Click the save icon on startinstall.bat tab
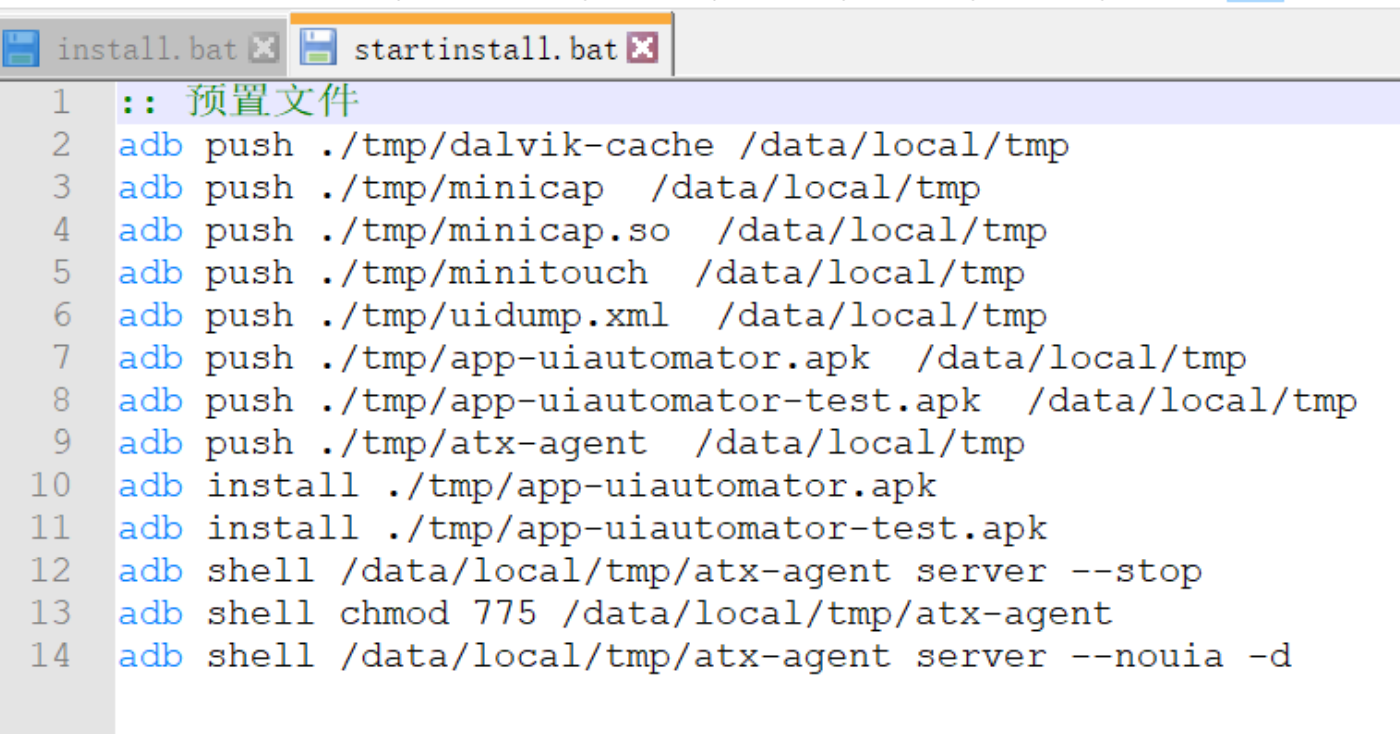 point(319,47)
